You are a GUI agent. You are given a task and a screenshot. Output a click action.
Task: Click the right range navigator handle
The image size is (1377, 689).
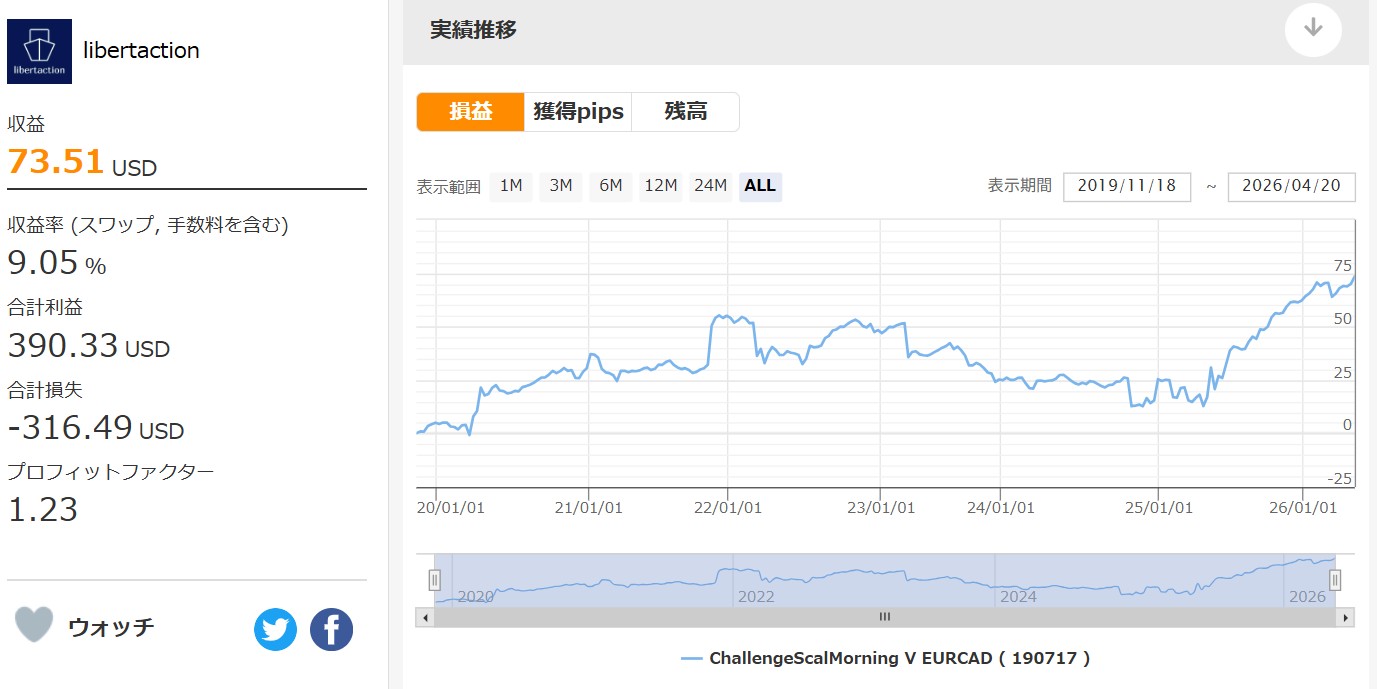pos(1334,580)
